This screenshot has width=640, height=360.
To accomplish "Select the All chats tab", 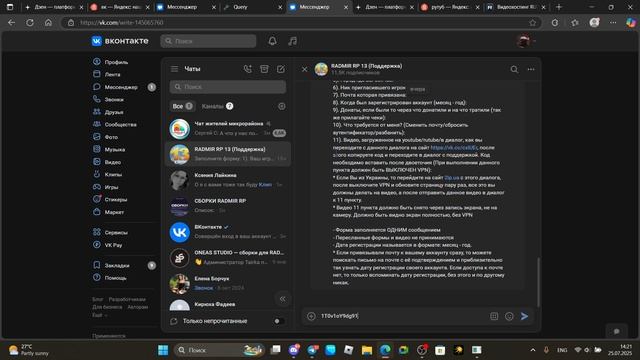I will click(x=182, y=106).
